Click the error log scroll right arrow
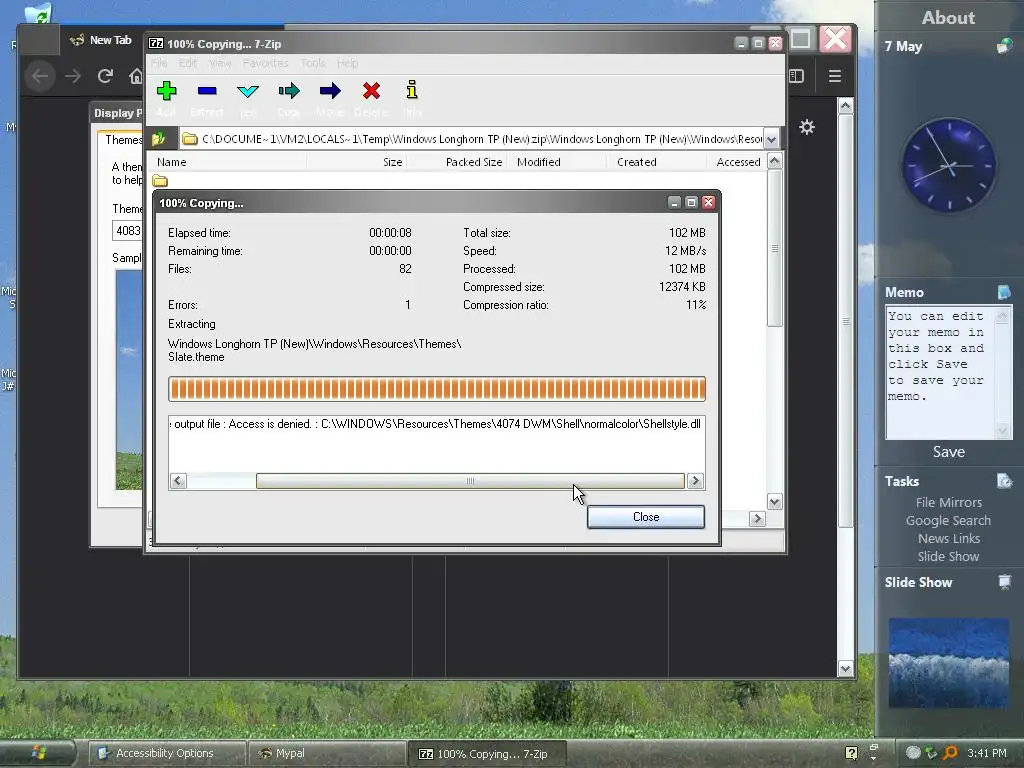The image size is (1024, 768). 696,481
